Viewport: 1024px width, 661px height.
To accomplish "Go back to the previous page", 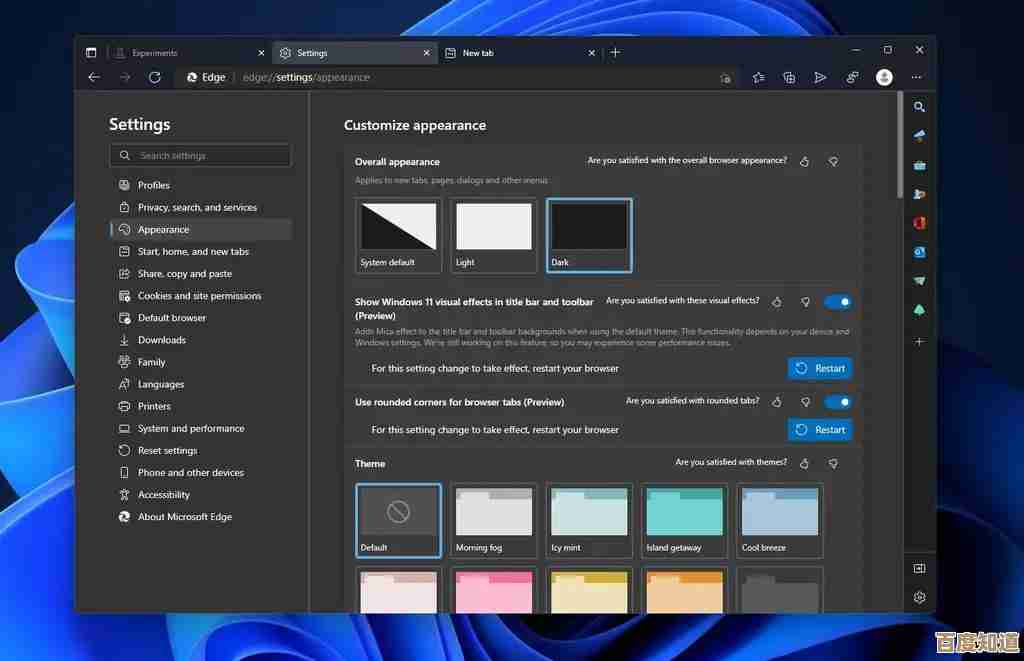I will (93, 77).
